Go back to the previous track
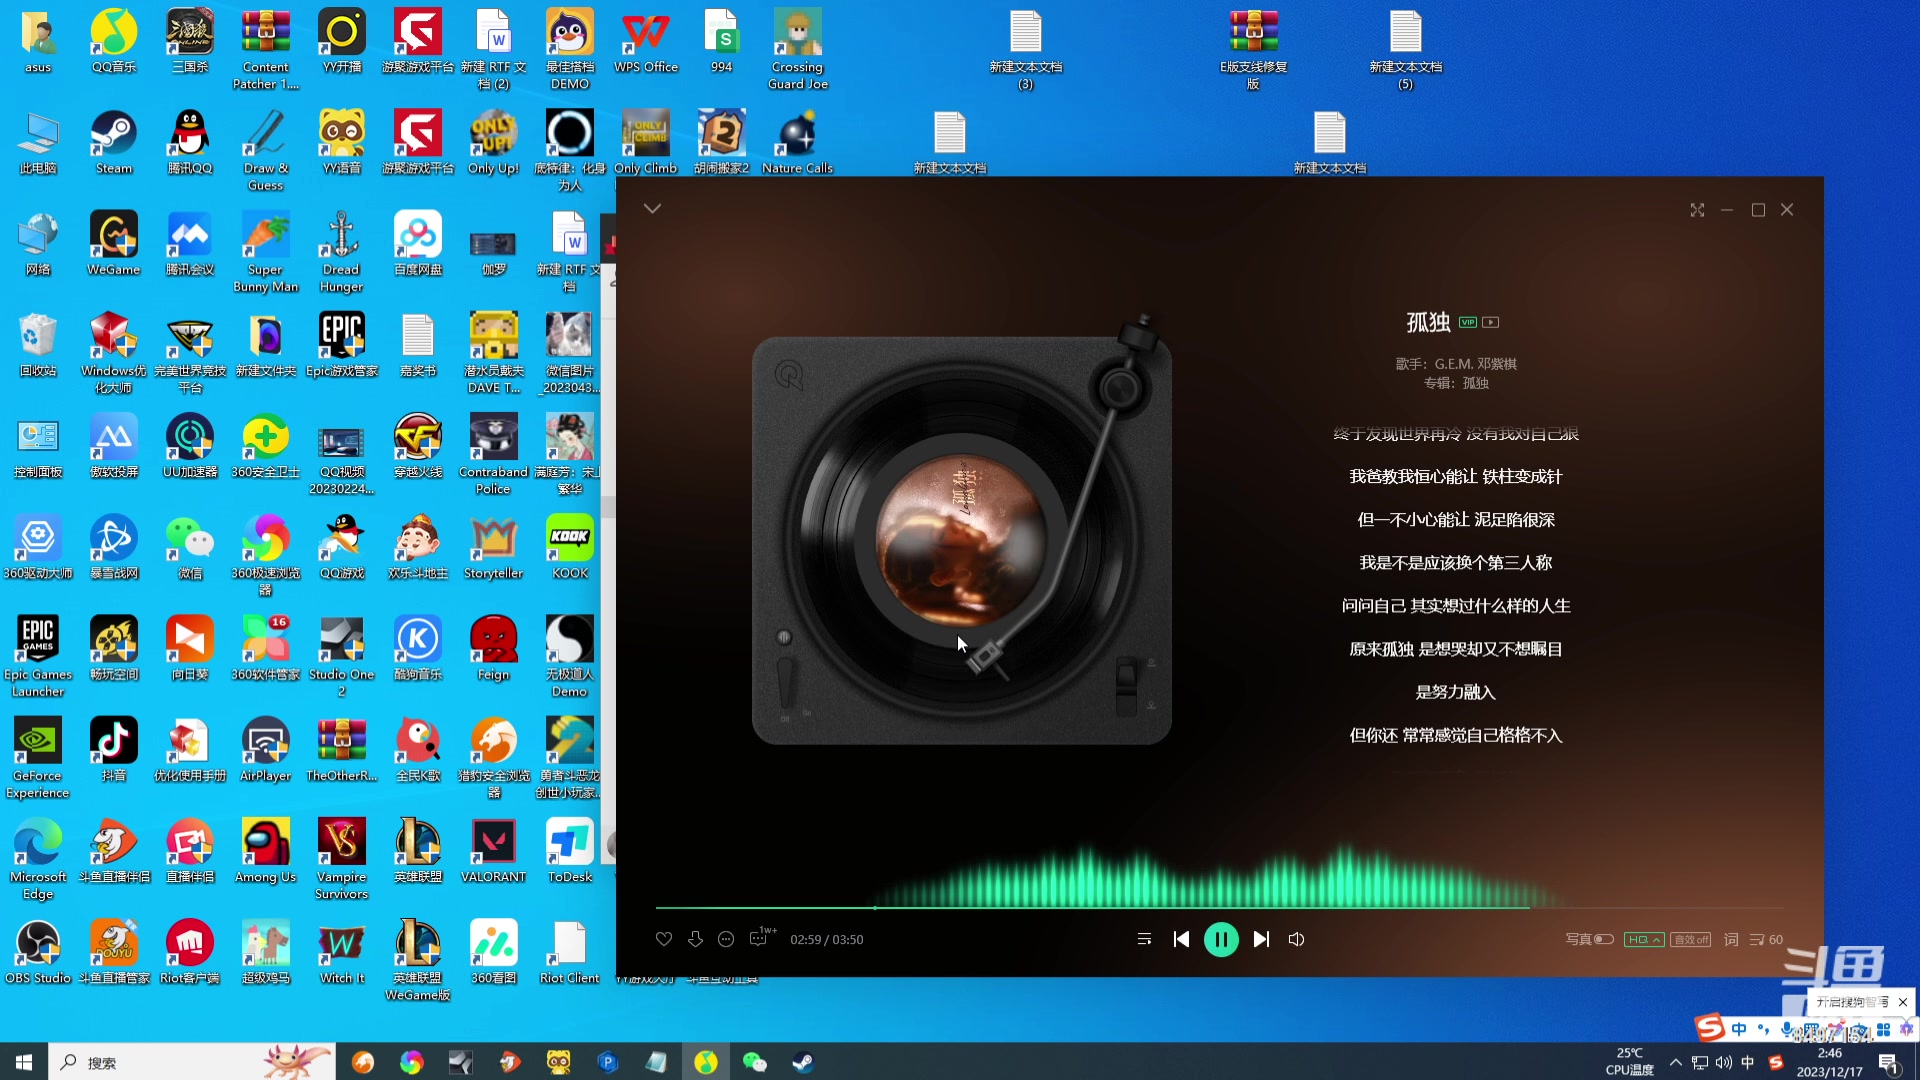 click(1181, 939)
